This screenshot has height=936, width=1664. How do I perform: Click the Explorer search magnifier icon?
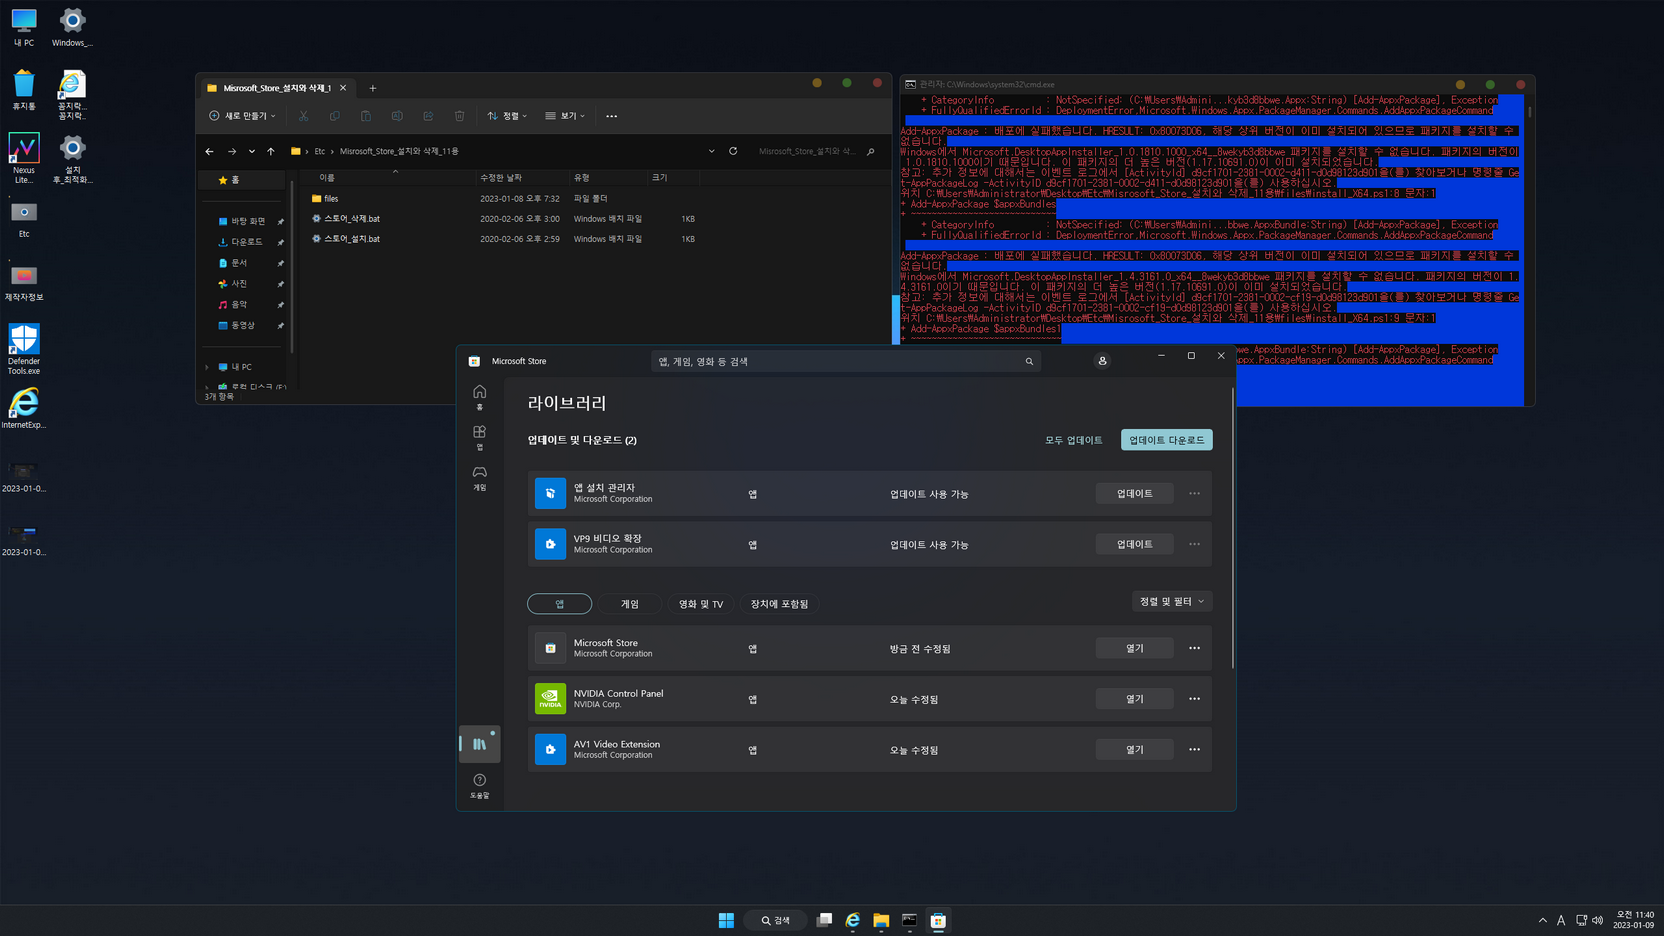click(x=871, y=151)
